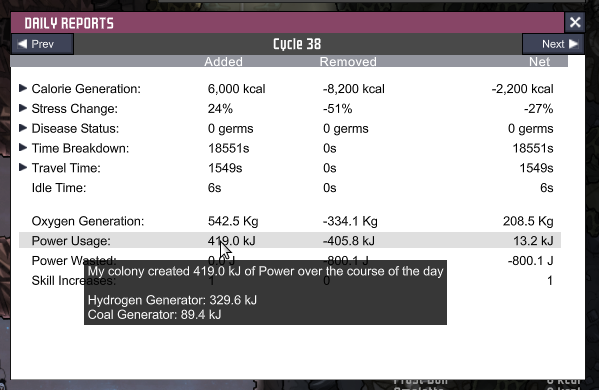Expand the Disease Status row arrow
Screen dimensions: 599x390
click(23, 128)
